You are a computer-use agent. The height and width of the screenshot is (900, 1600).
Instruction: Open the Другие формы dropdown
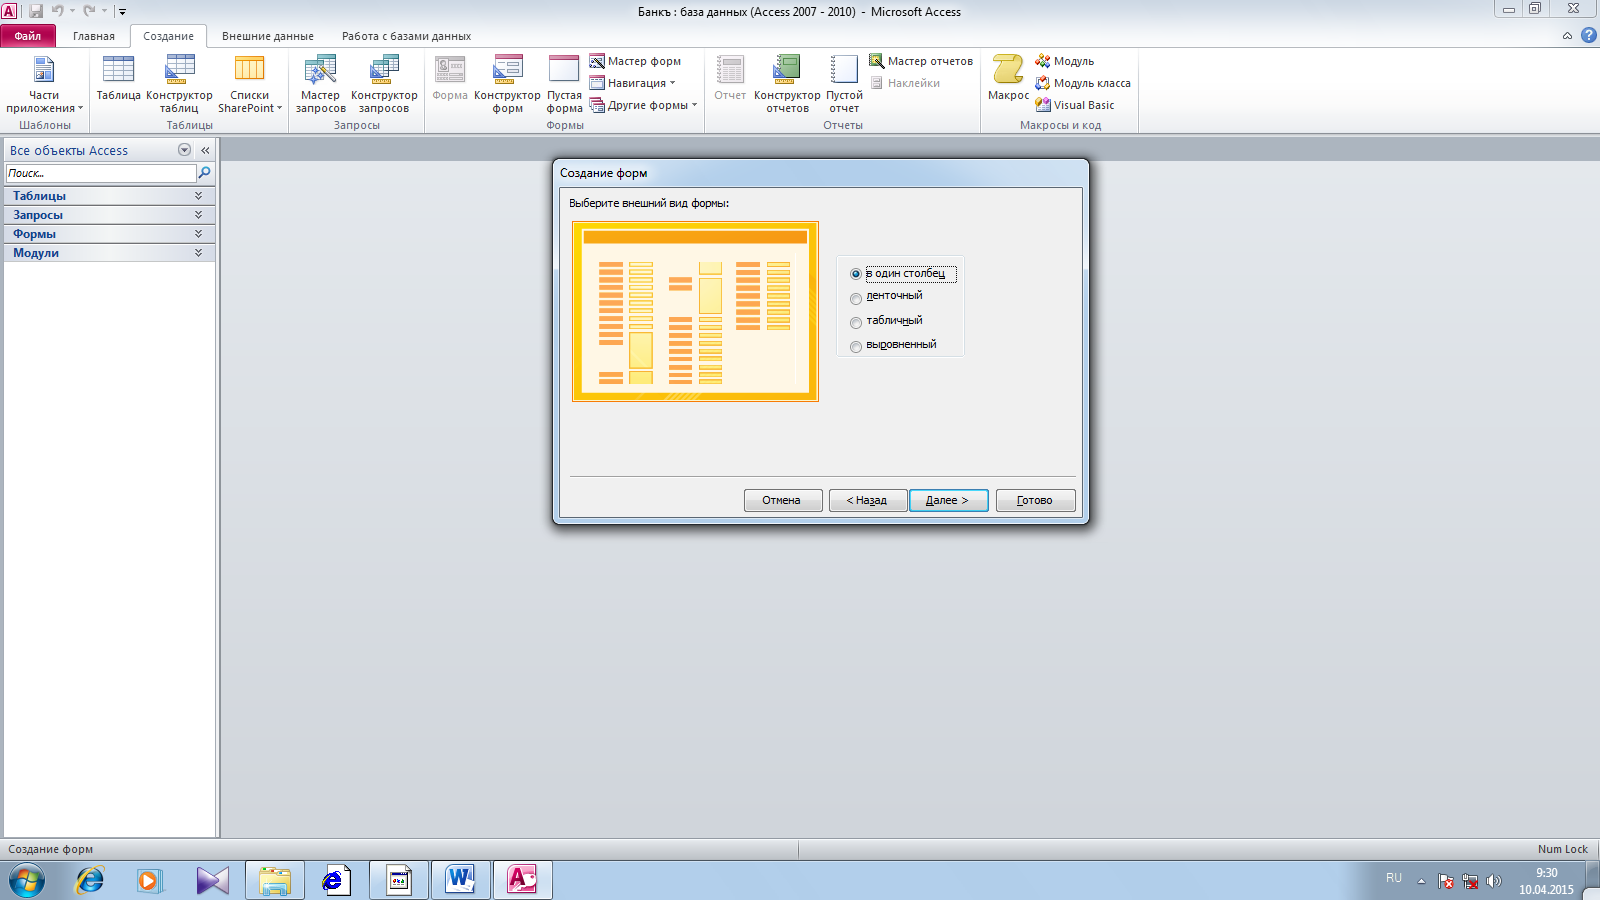coord(643,105)
